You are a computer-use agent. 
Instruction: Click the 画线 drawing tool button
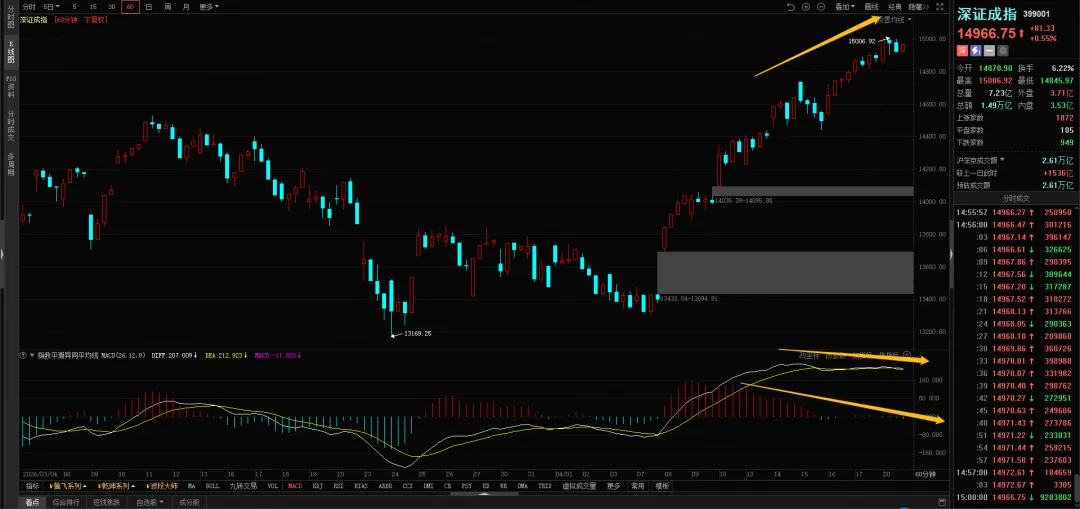click(x=871, y=6)
